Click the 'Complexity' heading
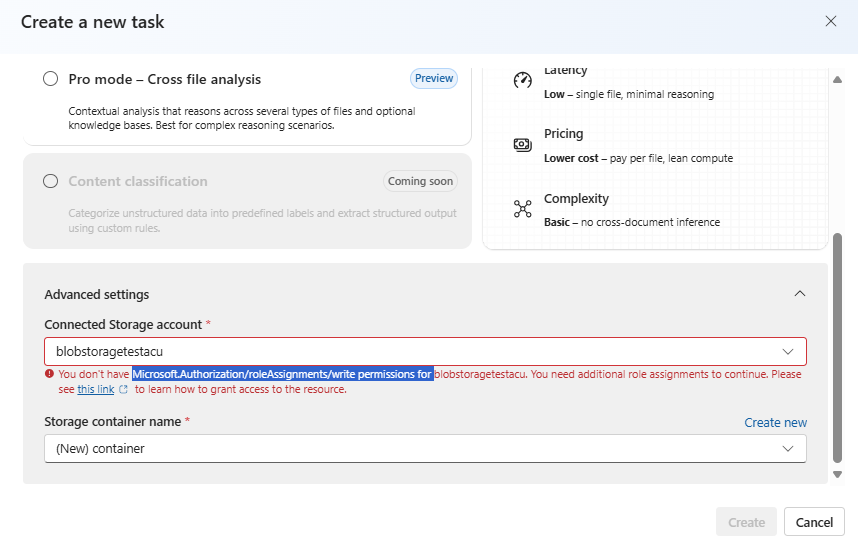The width and height of the screenshot is (858, 547). pyautogui.click(x=576, y=199)
